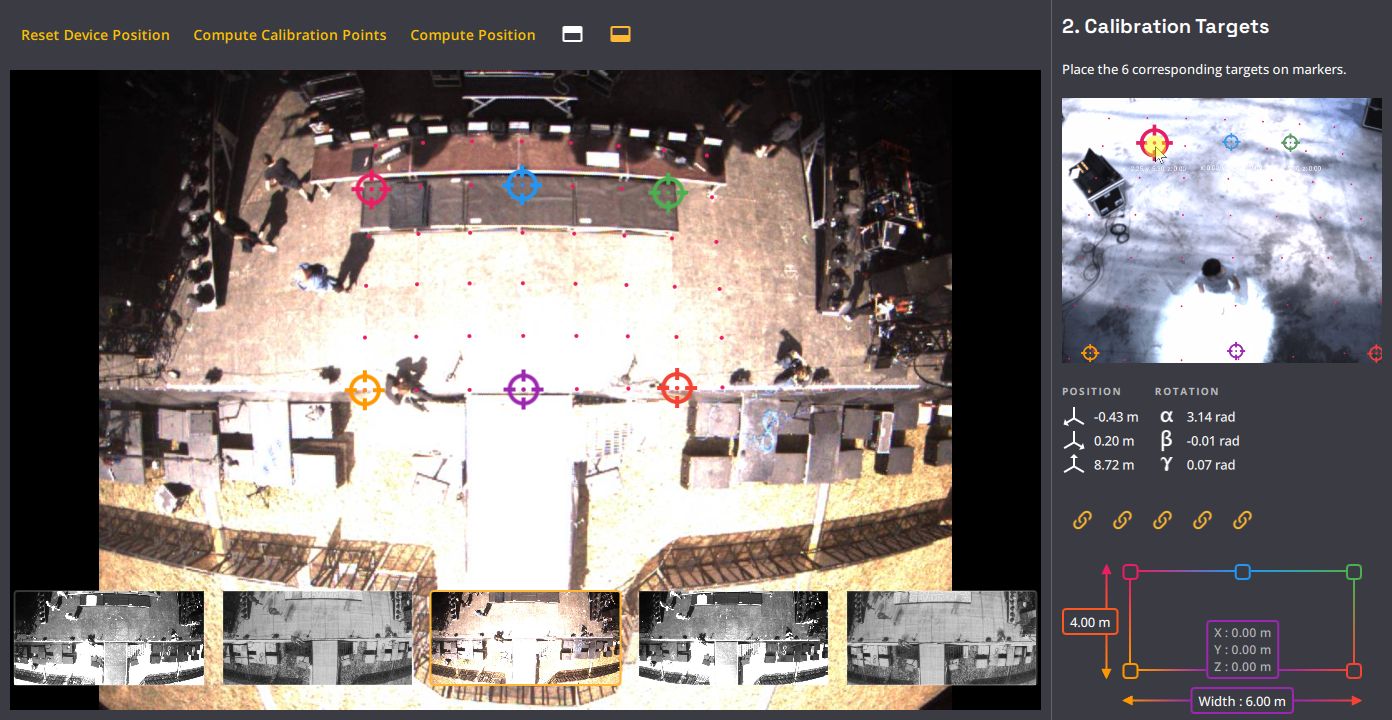Toggle the white top-panel layout icon

572,35
